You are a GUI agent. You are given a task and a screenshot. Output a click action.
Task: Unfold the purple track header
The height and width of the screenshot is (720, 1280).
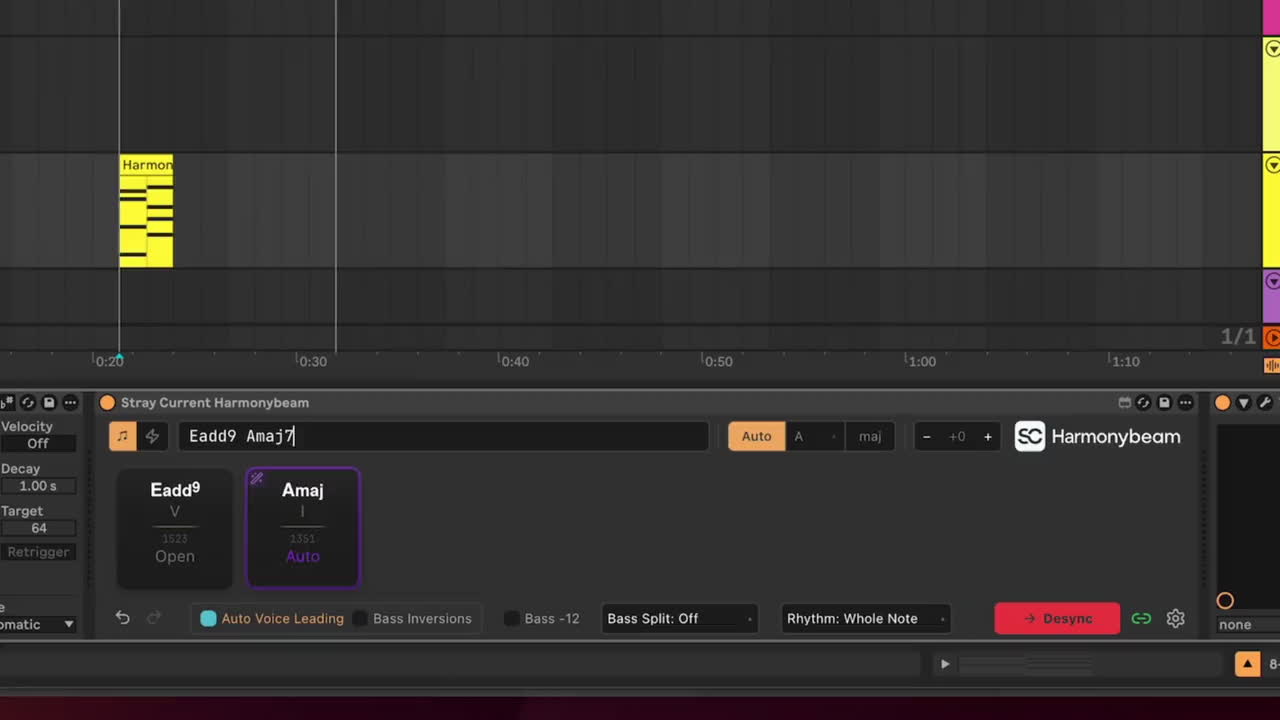1272,282
